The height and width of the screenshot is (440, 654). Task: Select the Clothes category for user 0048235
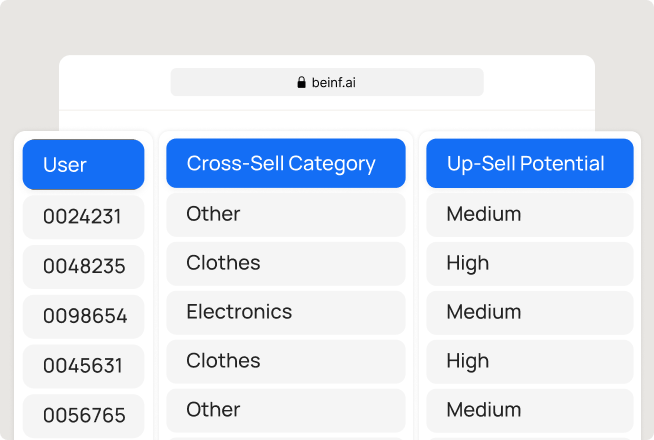tap(285, 263)
